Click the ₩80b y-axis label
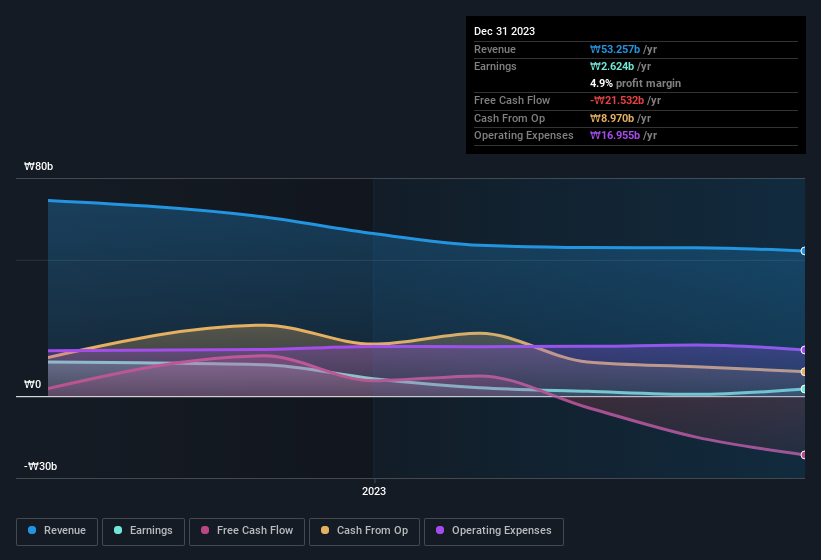821x560 pixels. click(x=38, y=166)
